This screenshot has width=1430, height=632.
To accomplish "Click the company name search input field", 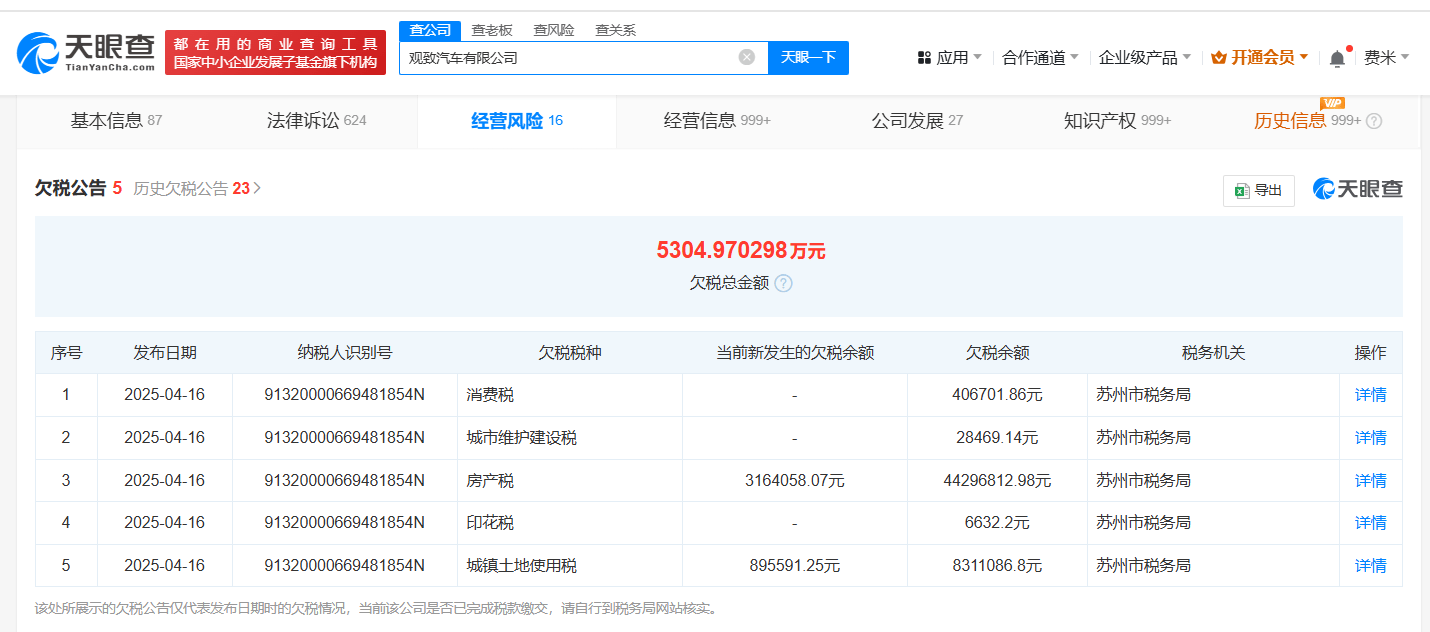I will (x=570, y=57).
